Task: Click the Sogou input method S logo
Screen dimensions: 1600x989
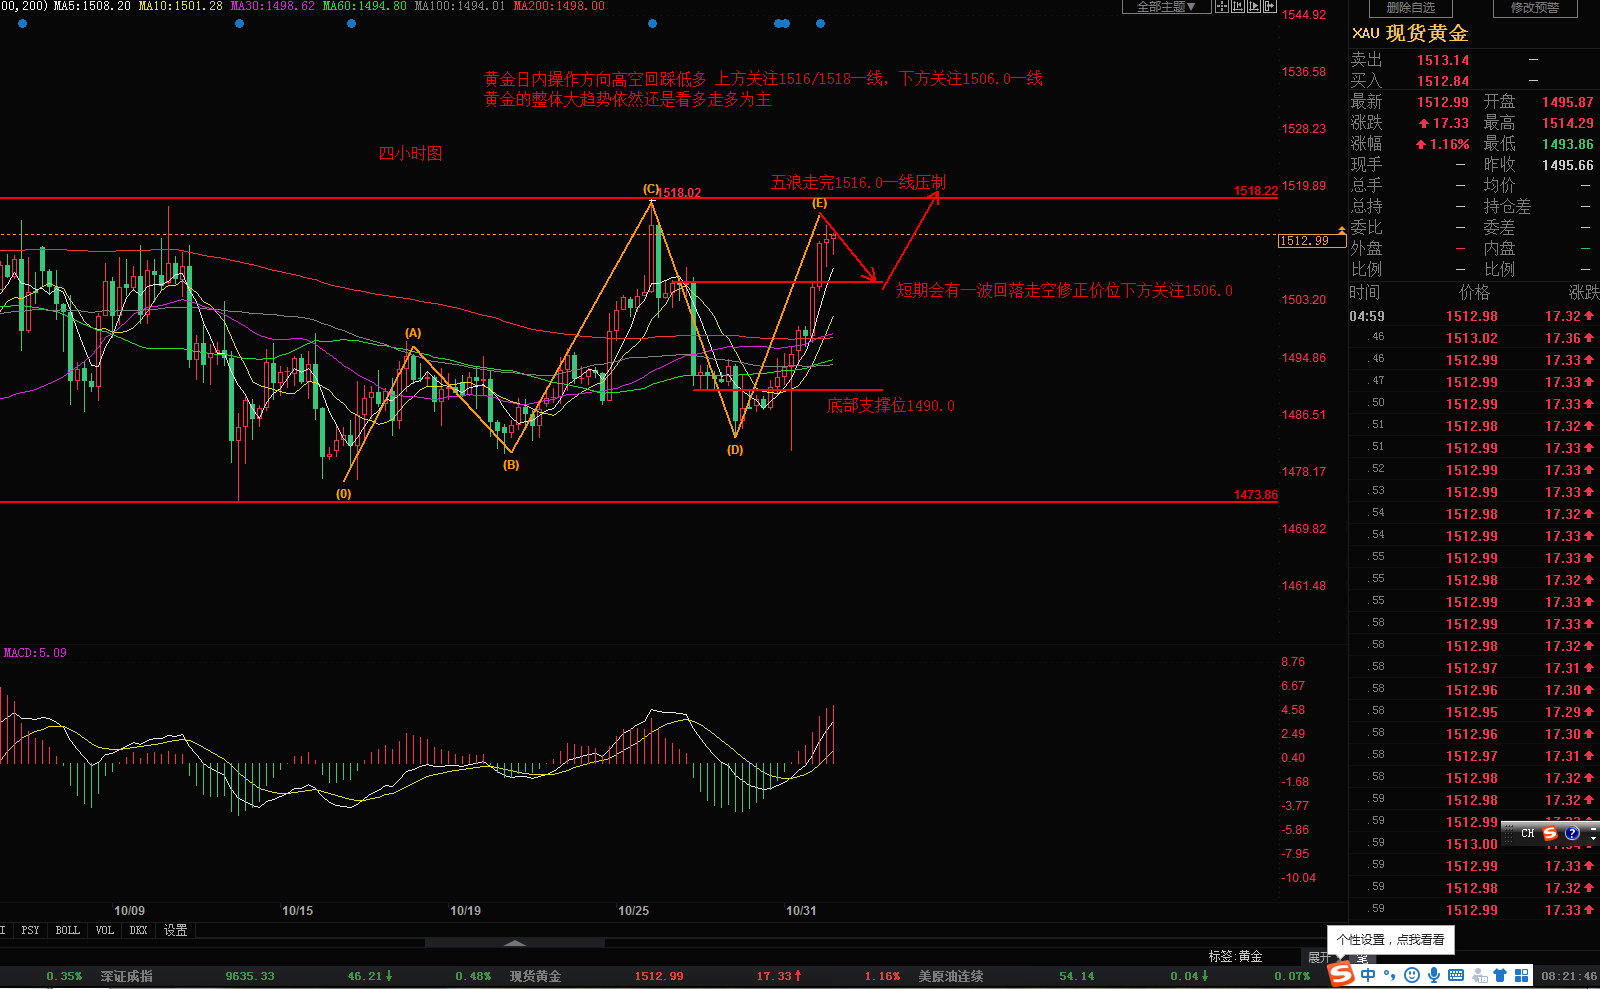Action: [x=1341, y=975]
